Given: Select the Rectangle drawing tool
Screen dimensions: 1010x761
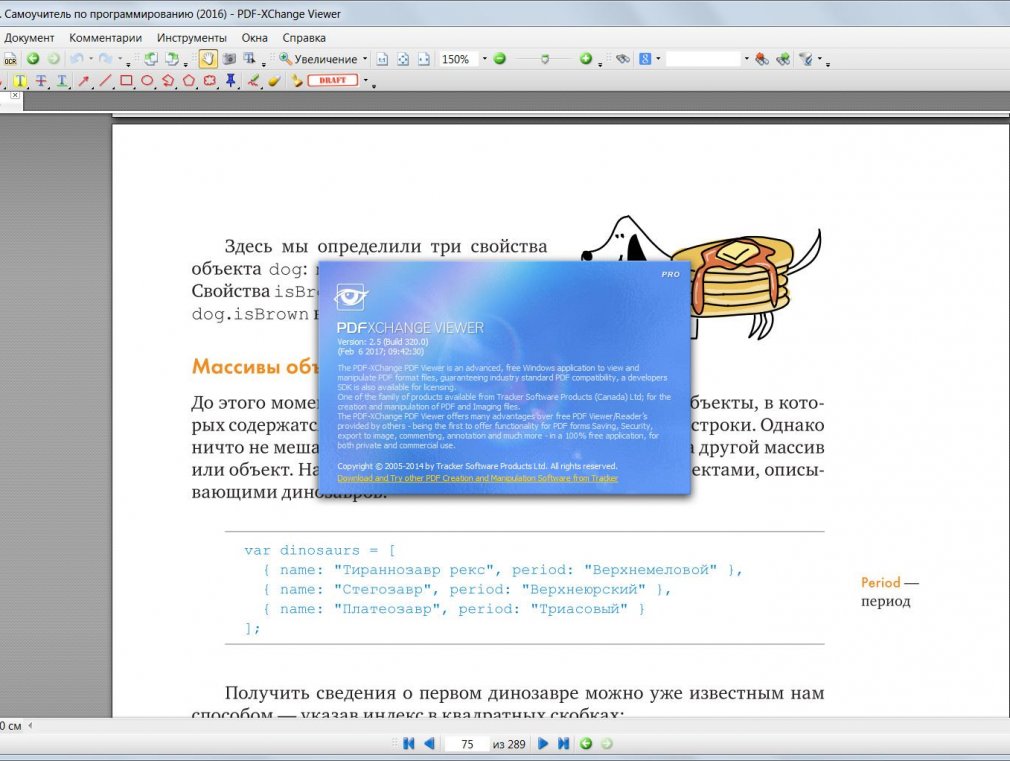Looking at the screenshot, I should [126, 81].
